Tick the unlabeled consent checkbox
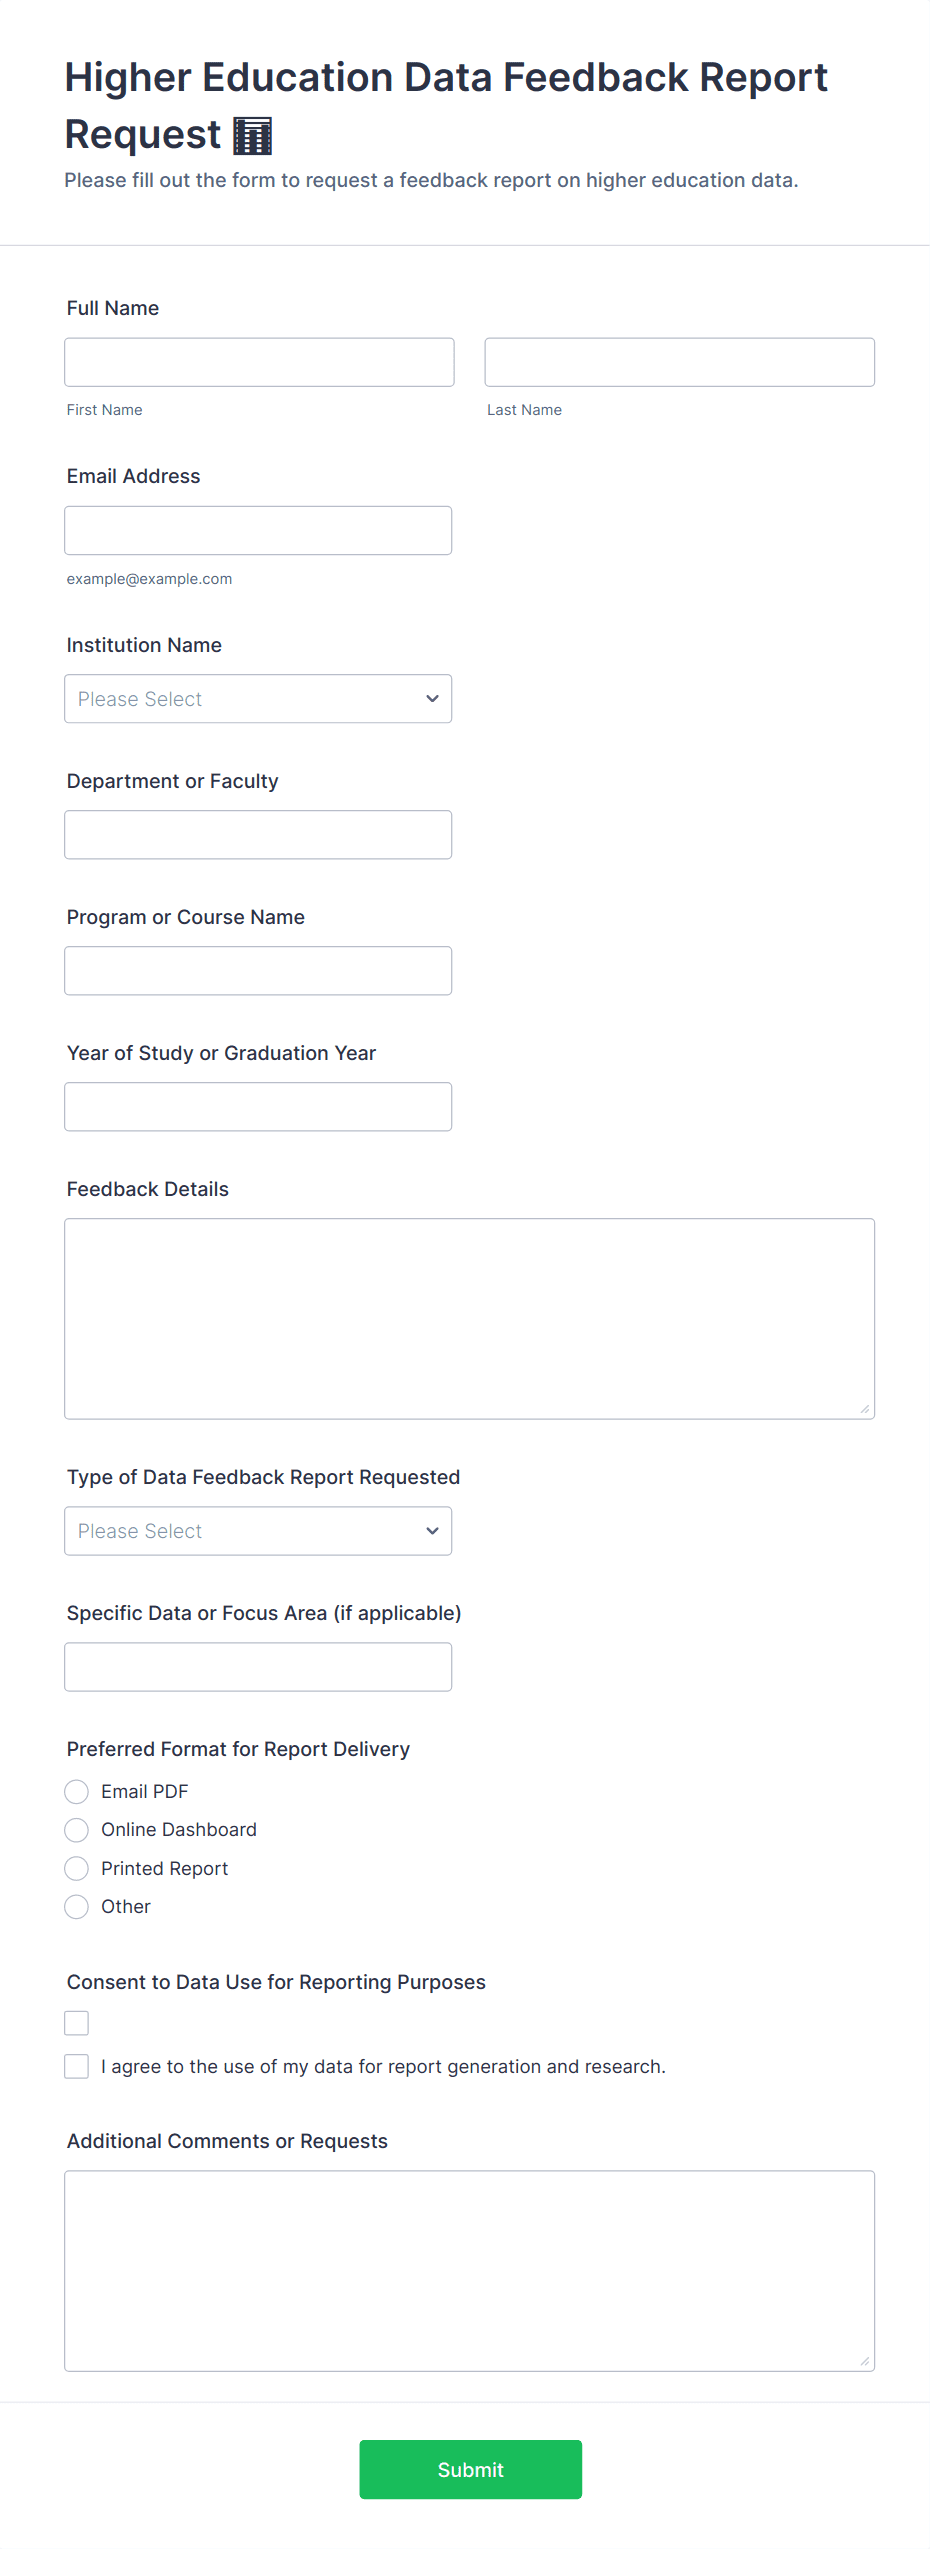 [x=77, y=2023]
